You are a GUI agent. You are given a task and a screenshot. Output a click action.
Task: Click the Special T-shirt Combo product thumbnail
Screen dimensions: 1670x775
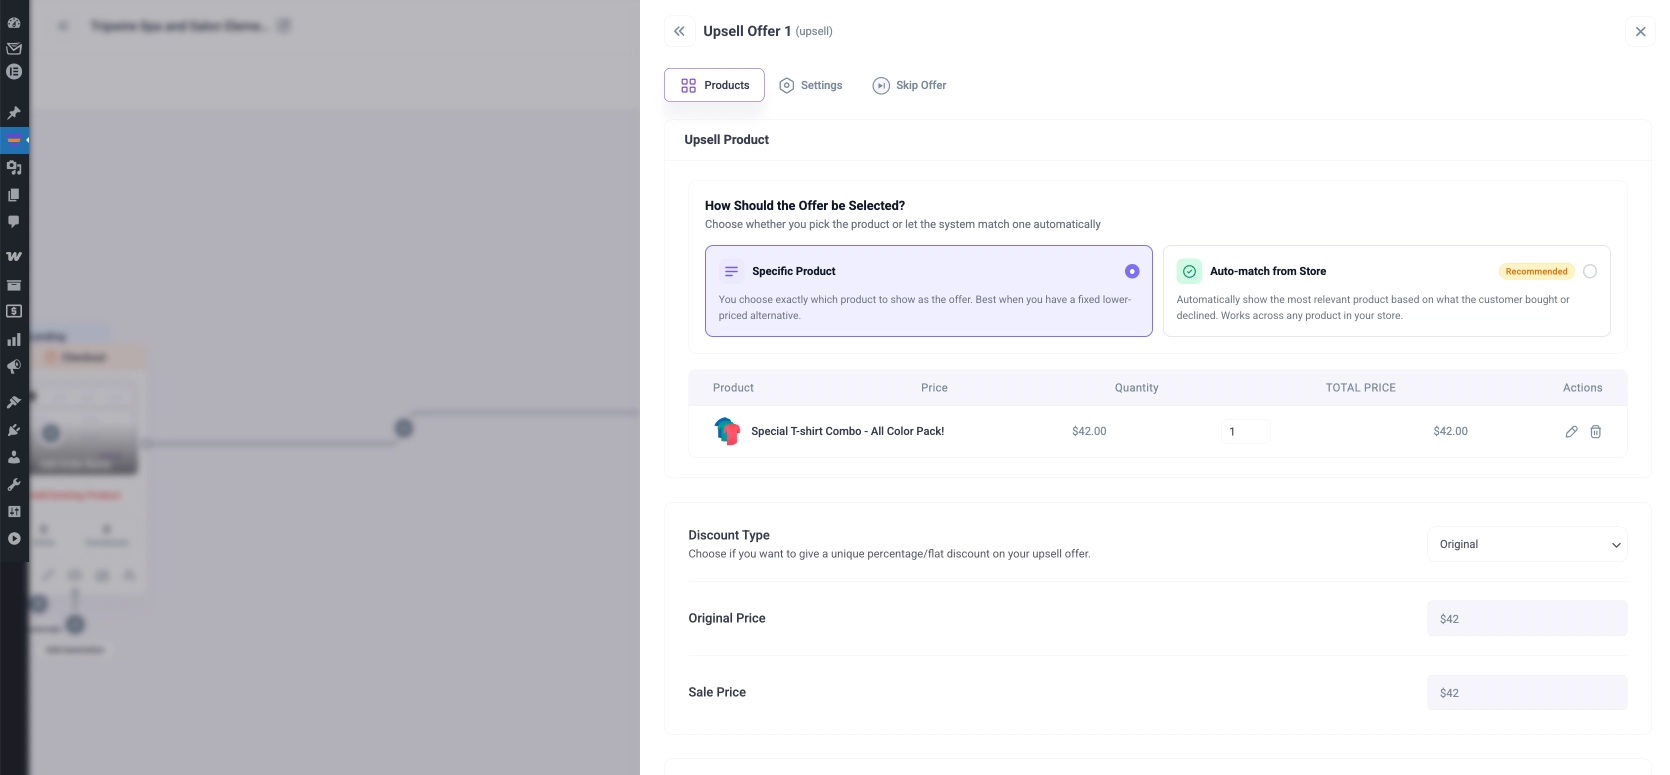(x=727, y=432)
